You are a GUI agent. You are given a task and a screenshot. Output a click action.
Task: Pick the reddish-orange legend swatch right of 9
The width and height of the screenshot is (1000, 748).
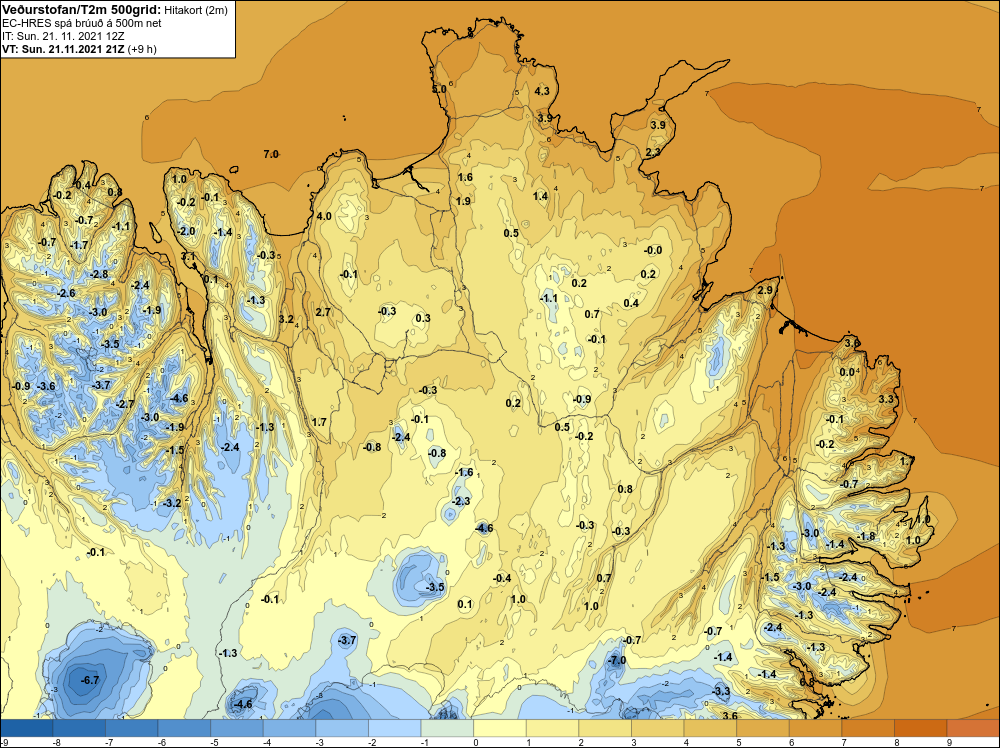pyautogui.click(x=973, y=728)
